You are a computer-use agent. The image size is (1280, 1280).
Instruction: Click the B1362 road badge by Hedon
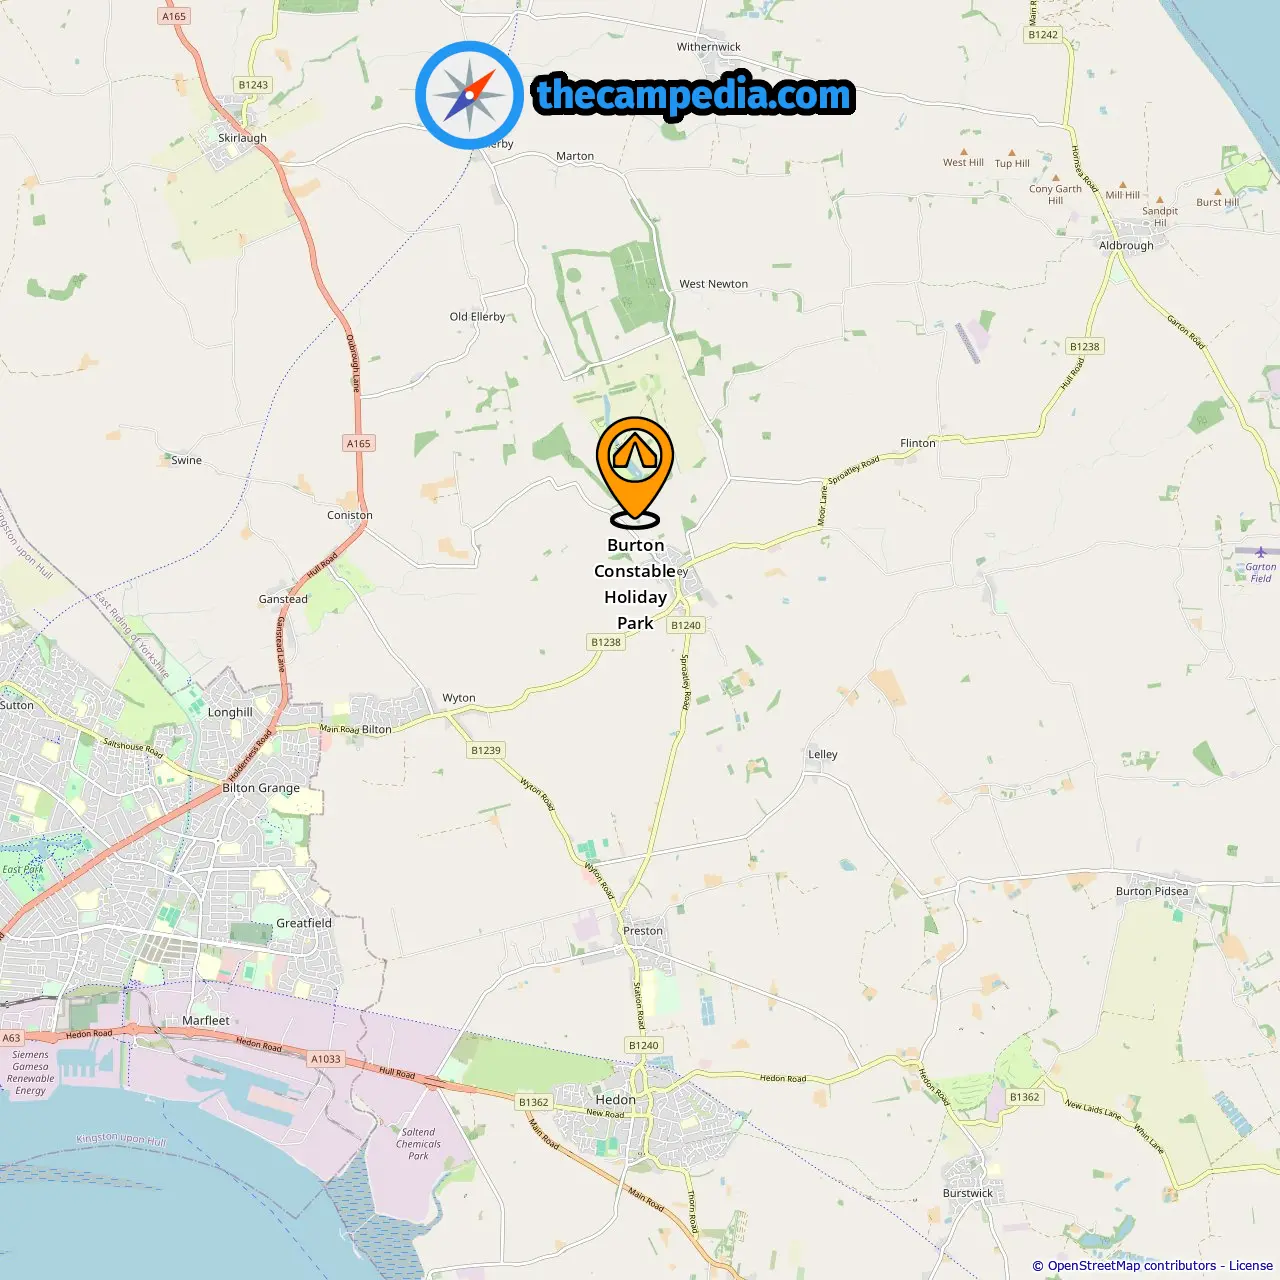pos(533,1102)
